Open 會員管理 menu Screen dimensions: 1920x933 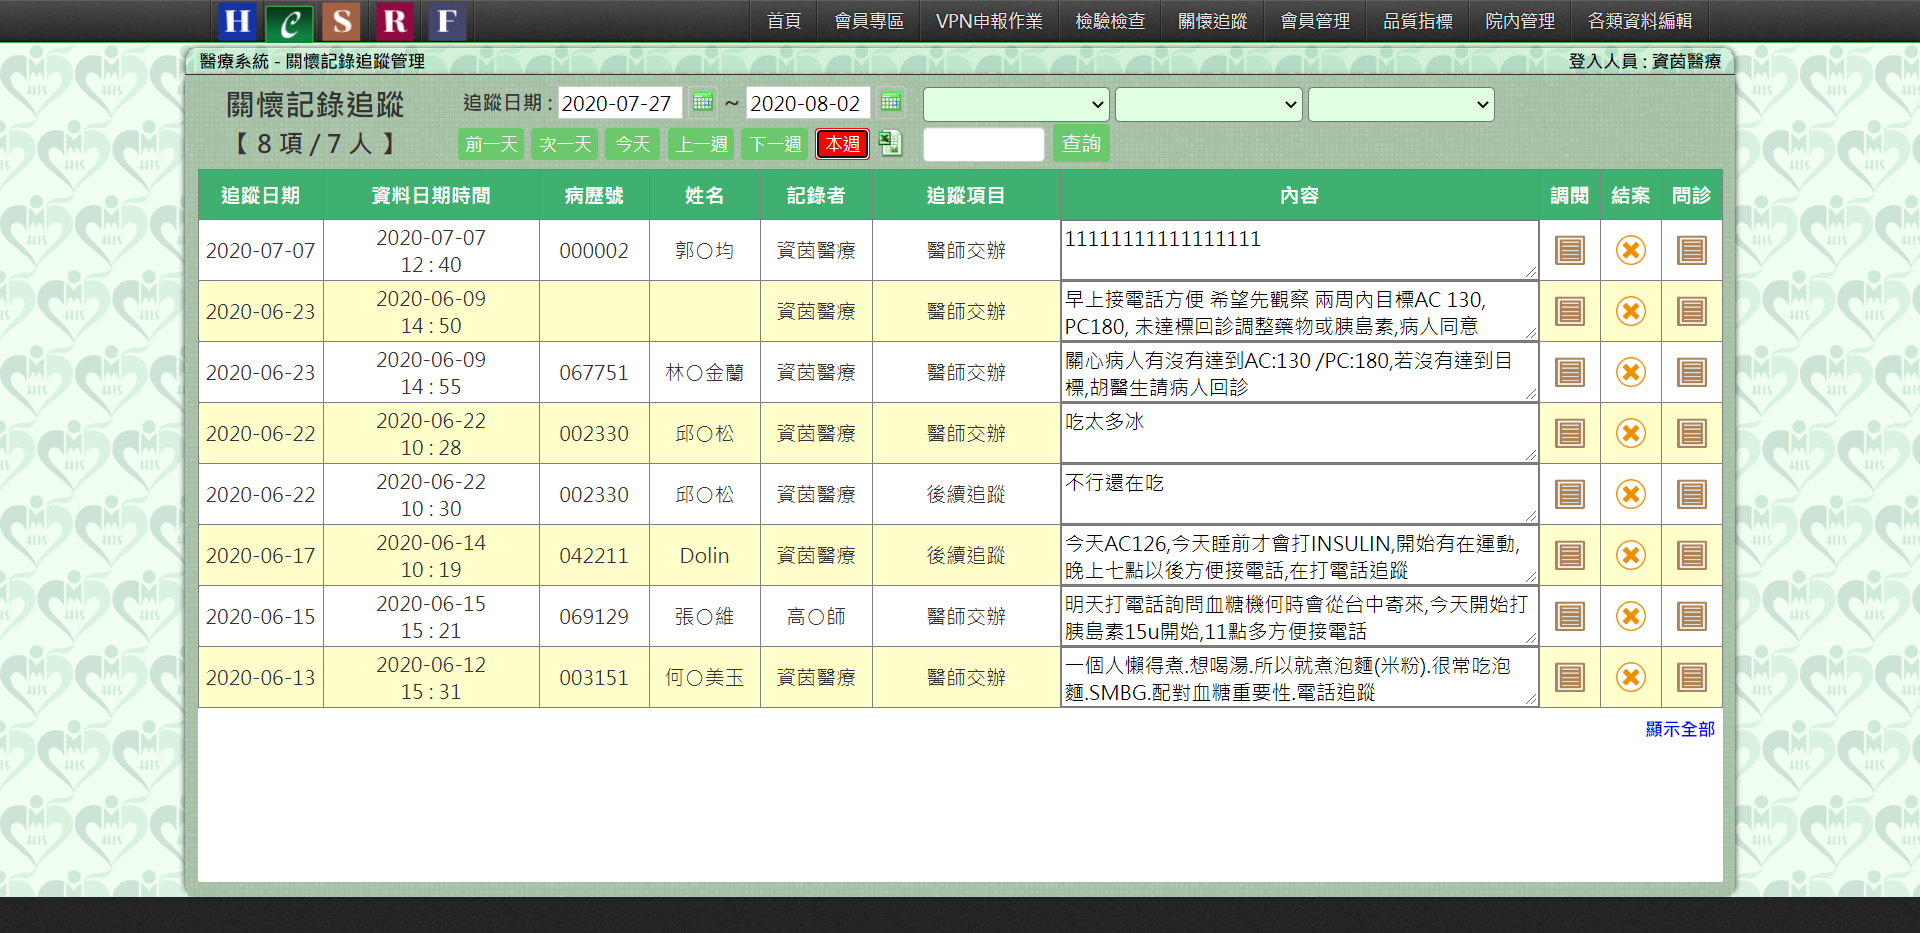point(1315,21)
